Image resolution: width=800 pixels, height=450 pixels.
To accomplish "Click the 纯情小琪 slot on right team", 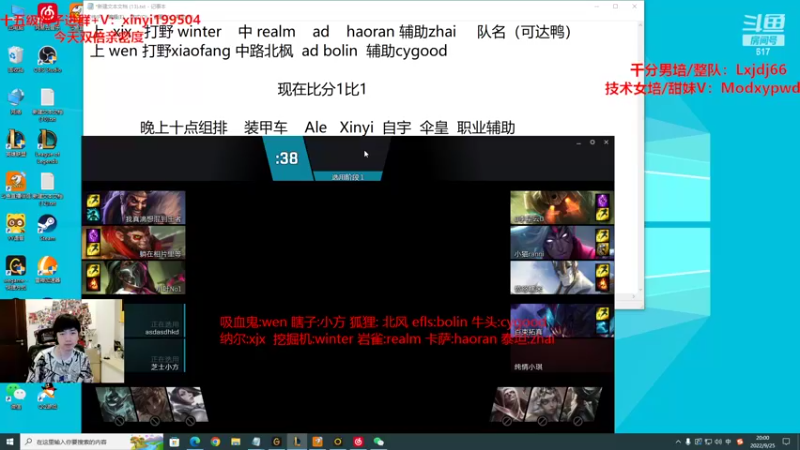I will tap(562, 356).
